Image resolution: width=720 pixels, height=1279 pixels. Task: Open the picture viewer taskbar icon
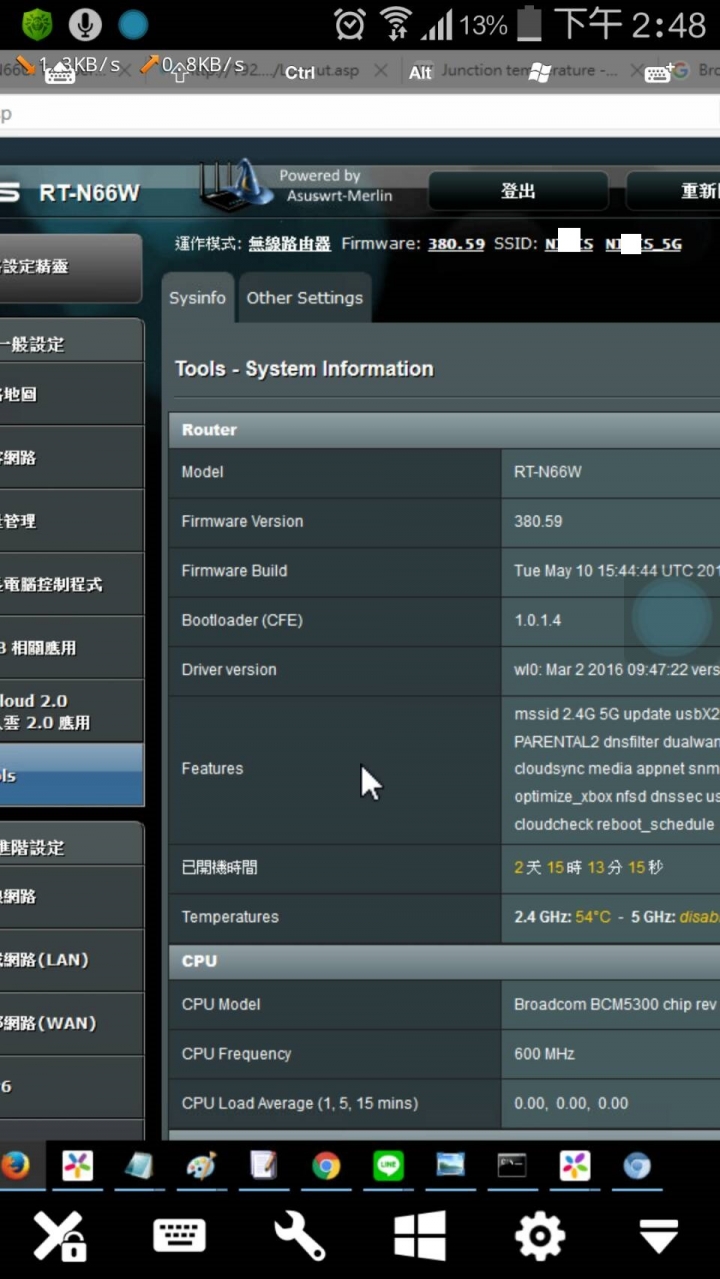tap(450, 1166)
